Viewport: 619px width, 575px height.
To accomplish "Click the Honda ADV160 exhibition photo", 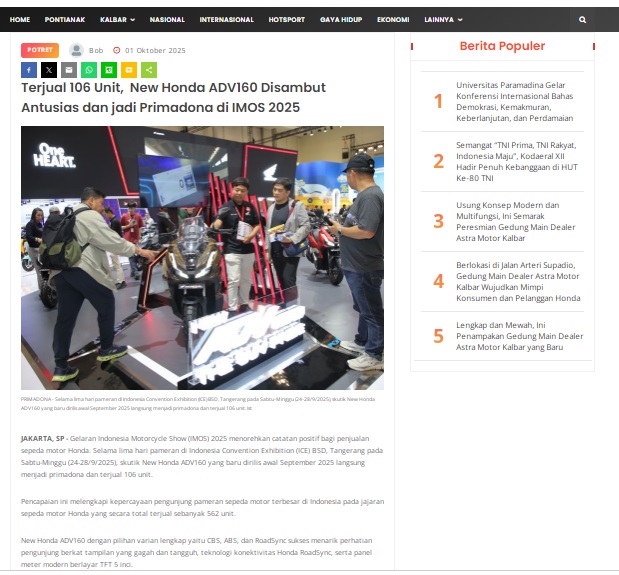I will pos(202,257).
